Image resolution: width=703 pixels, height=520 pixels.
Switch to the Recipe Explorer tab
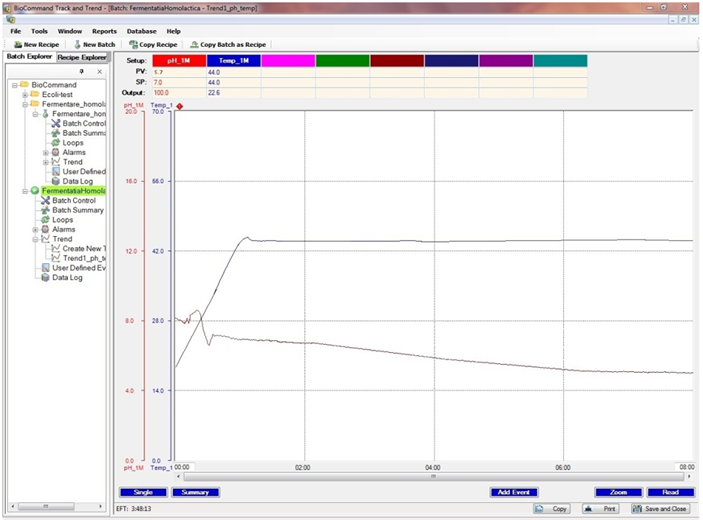[81, 58]
